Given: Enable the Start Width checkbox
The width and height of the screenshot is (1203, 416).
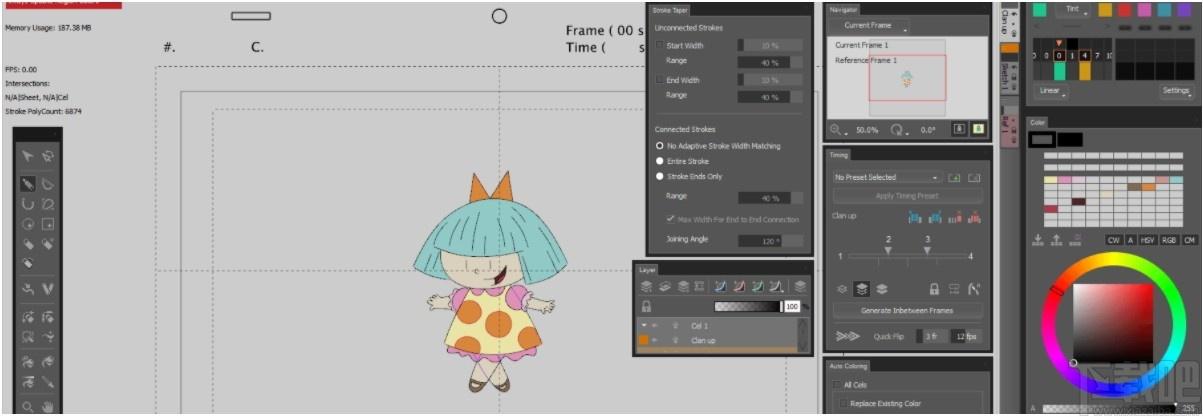Looking at the screenshot, I should (x=659, y=46).
